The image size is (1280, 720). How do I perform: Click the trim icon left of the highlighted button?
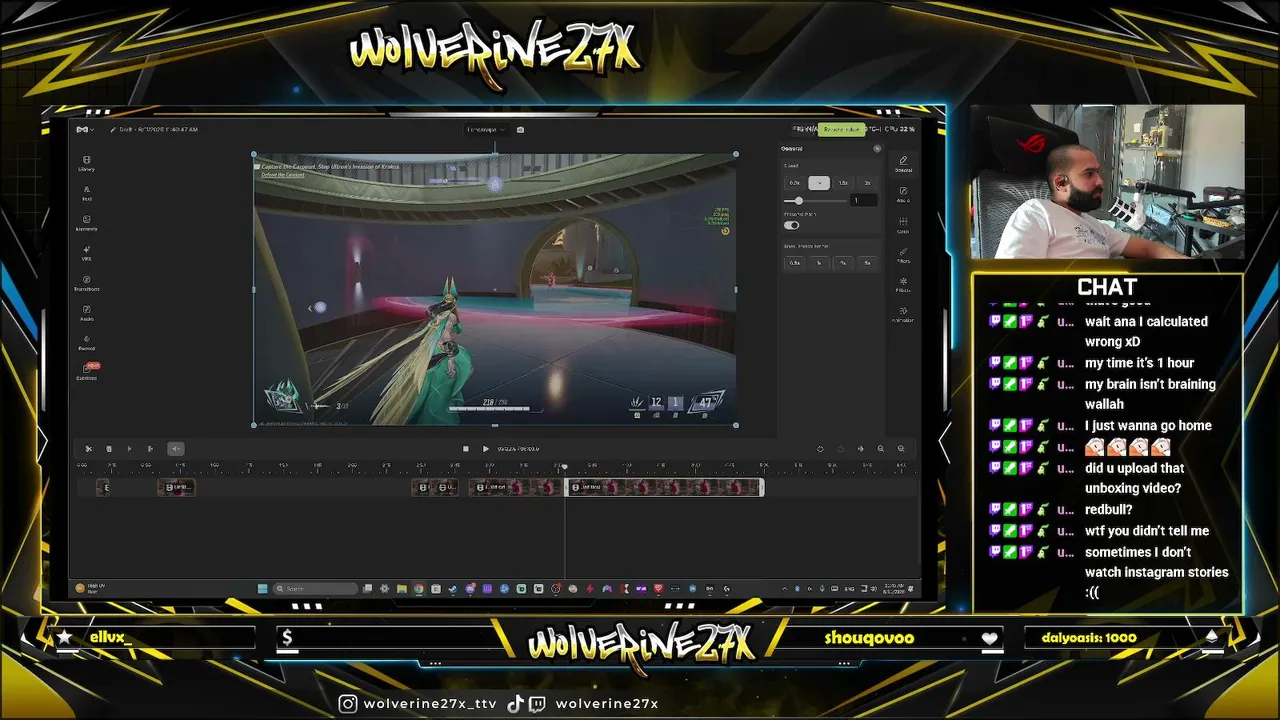click(150, 449)
